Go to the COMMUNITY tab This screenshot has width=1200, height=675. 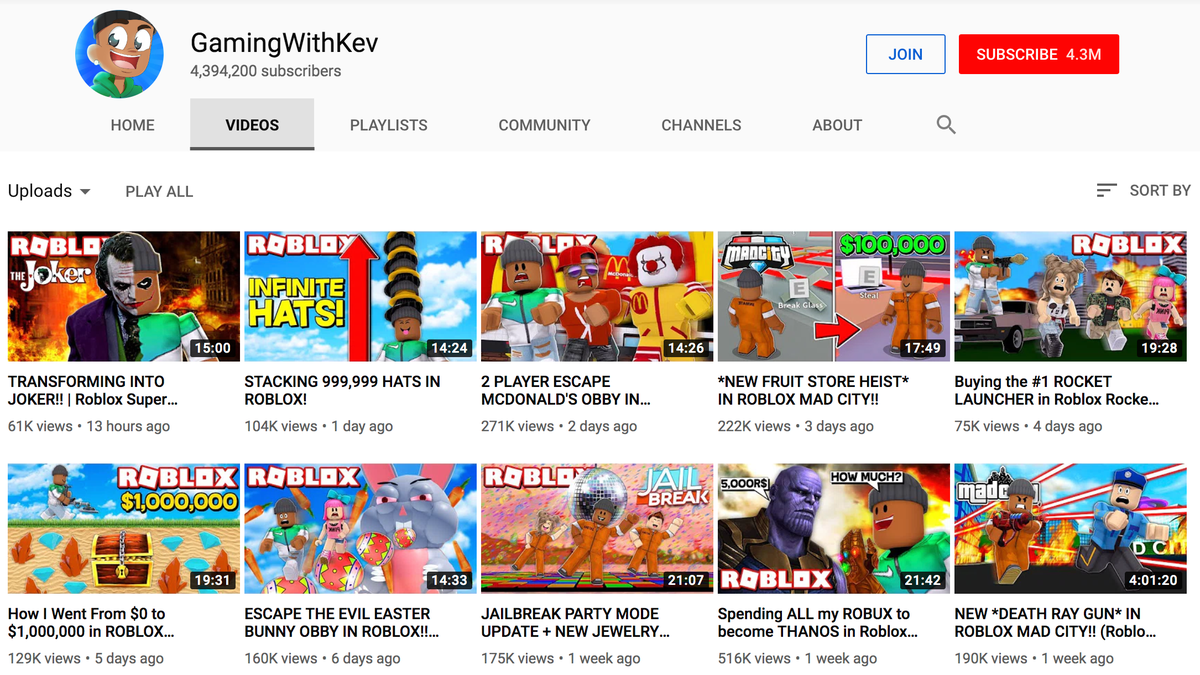[x=545, y=125]
